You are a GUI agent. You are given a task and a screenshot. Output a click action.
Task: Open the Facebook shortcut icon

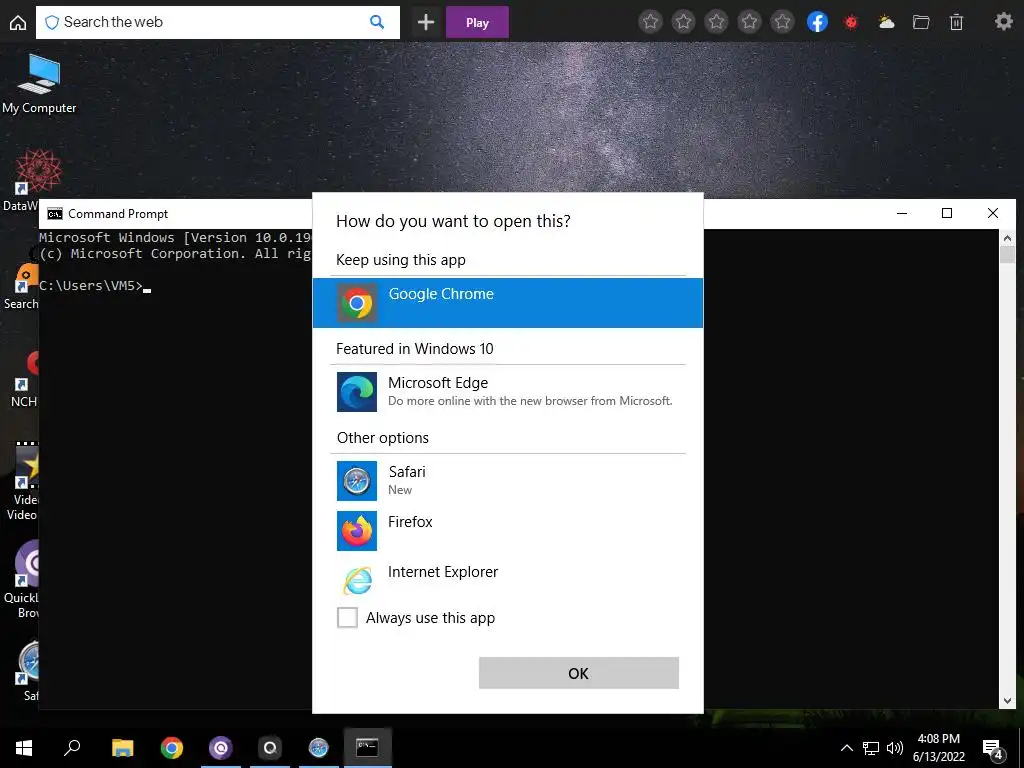tap(817, 22)
